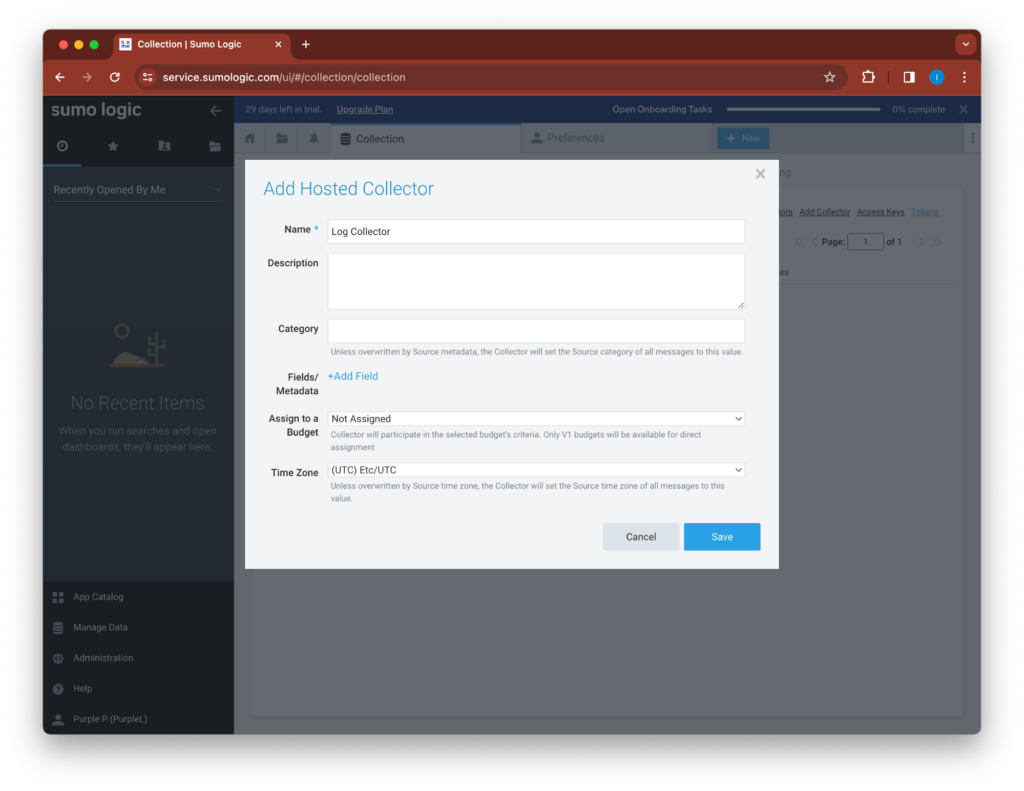This screenshot has height=791, width=1024.
Task: Toggle the browser side panel icon
Action: (909, 77)
